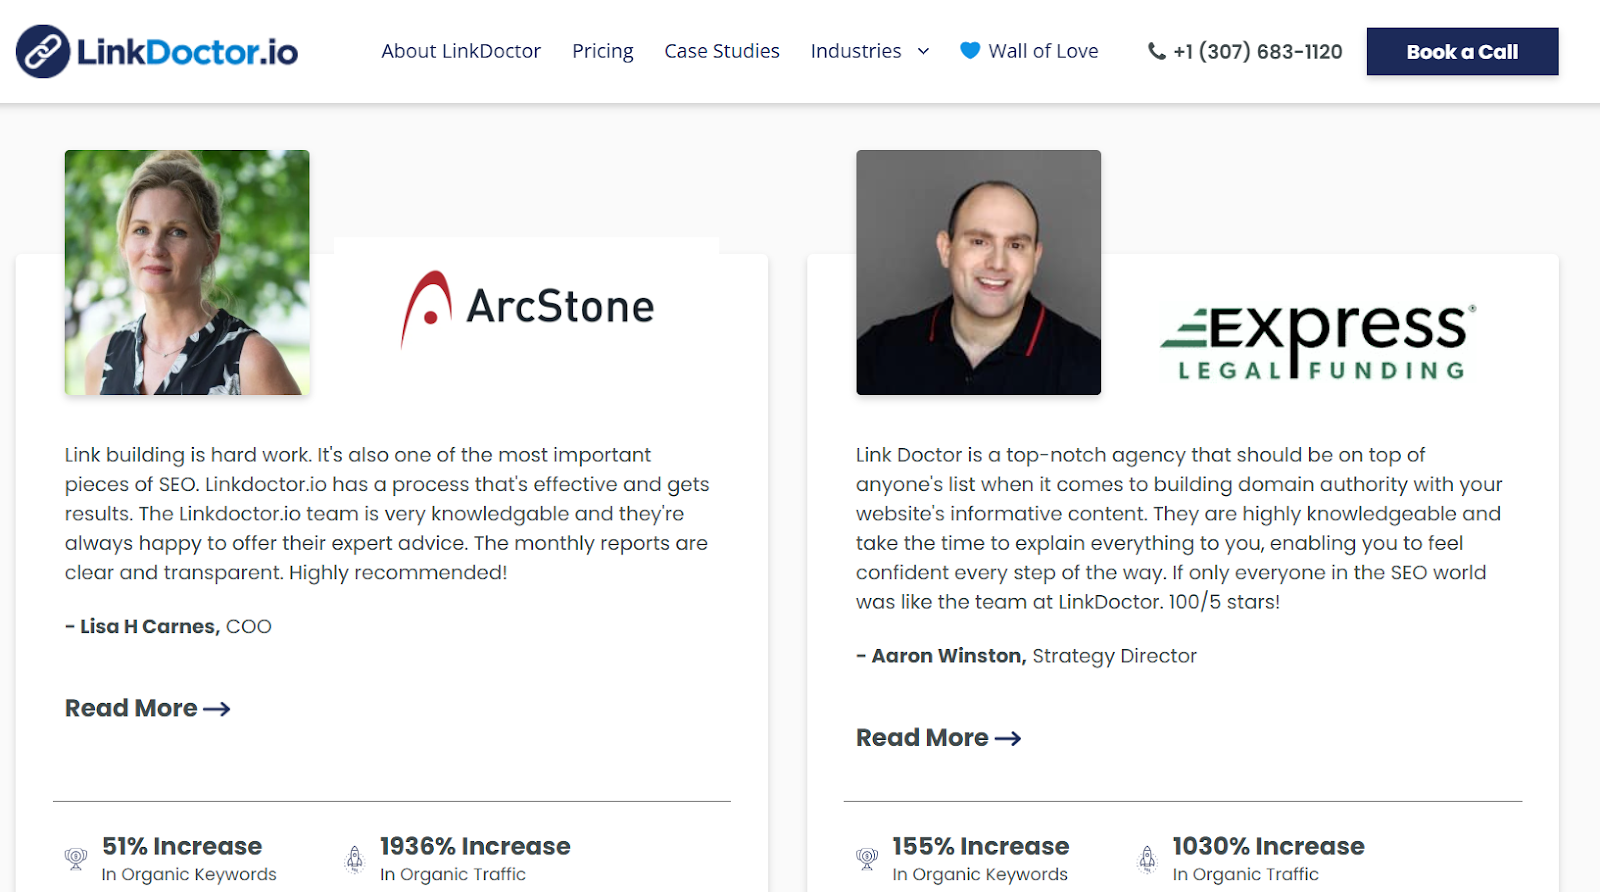This screenshot has height=892, width=1600.
Task: Click the arrow after Aaron Winston's Read More
Action: [1008, 738]
